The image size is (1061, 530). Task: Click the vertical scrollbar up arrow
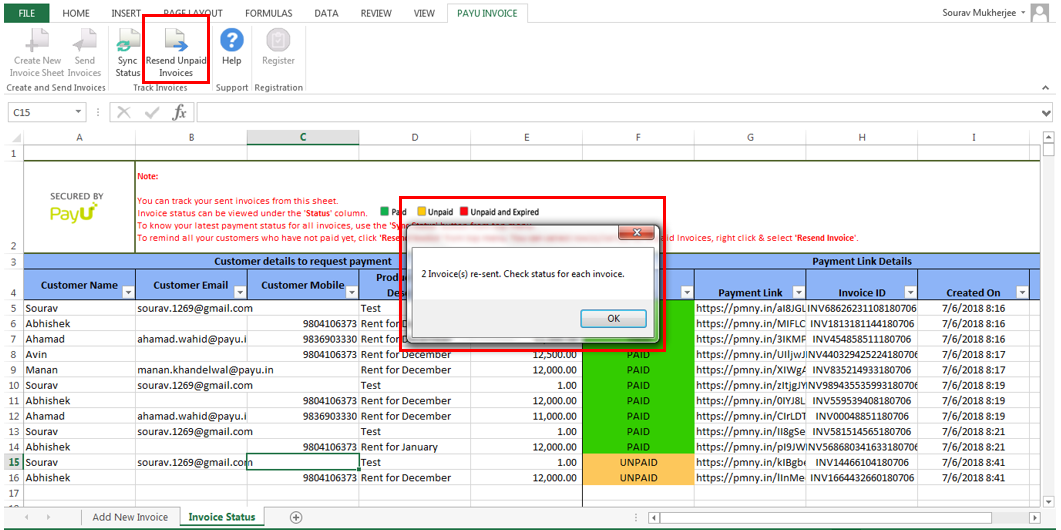coord(1049,136)
